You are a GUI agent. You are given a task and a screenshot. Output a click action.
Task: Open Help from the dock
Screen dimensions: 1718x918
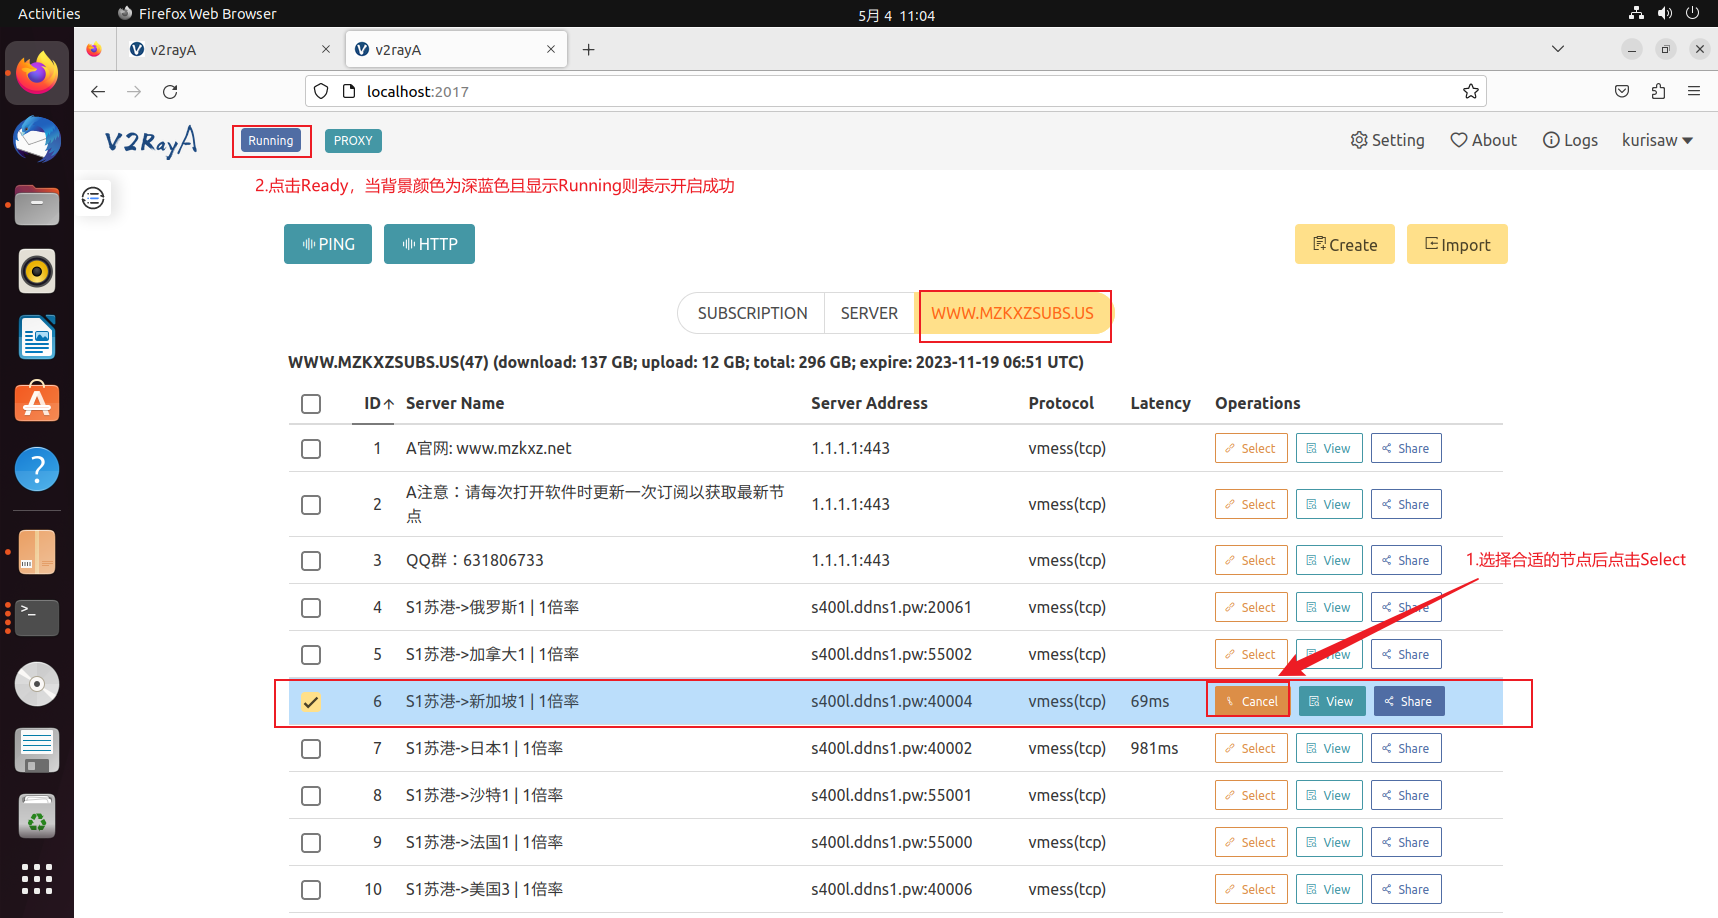coord(37,469)
